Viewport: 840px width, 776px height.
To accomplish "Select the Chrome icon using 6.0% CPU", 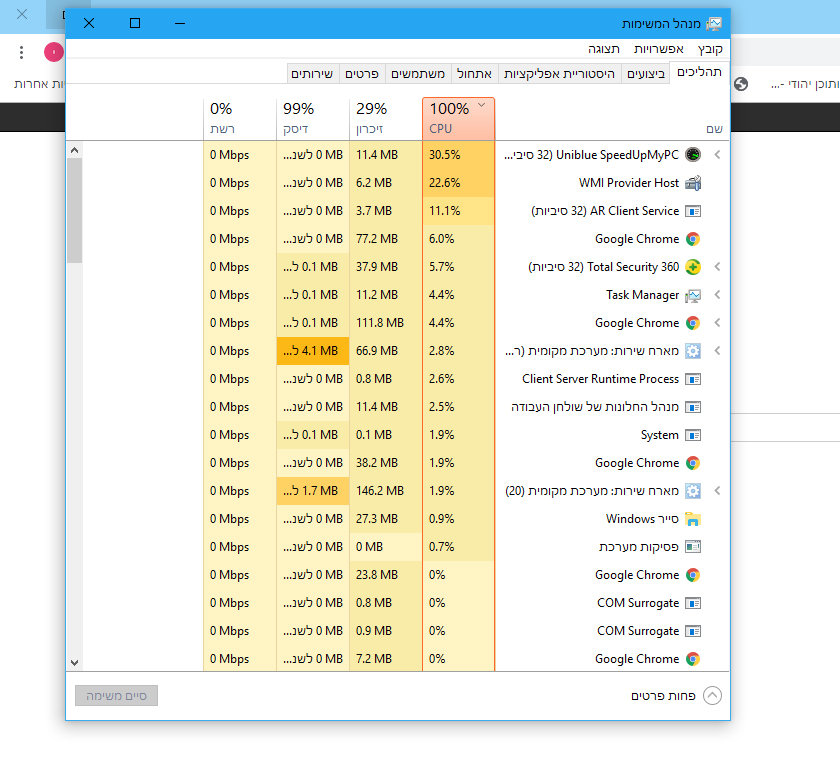I will click(693, 239).
